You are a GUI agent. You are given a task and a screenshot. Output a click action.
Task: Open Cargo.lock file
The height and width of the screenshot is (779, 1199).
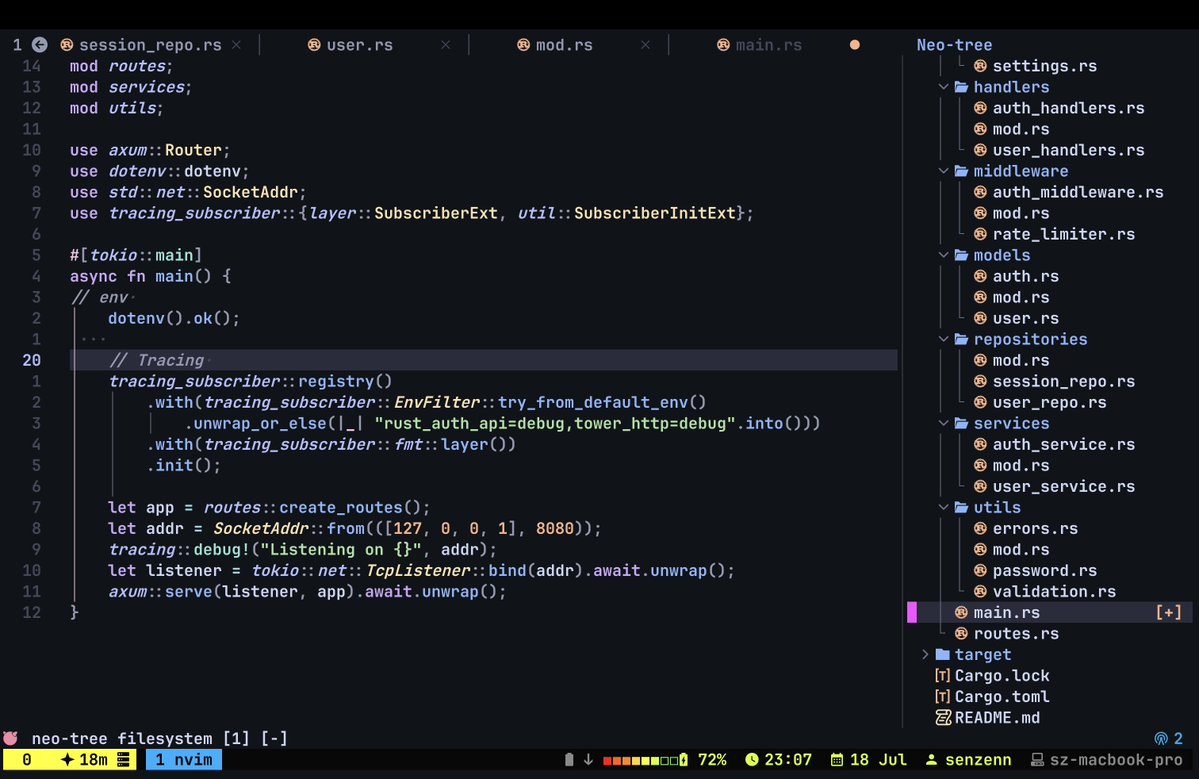click(1002, 676)
